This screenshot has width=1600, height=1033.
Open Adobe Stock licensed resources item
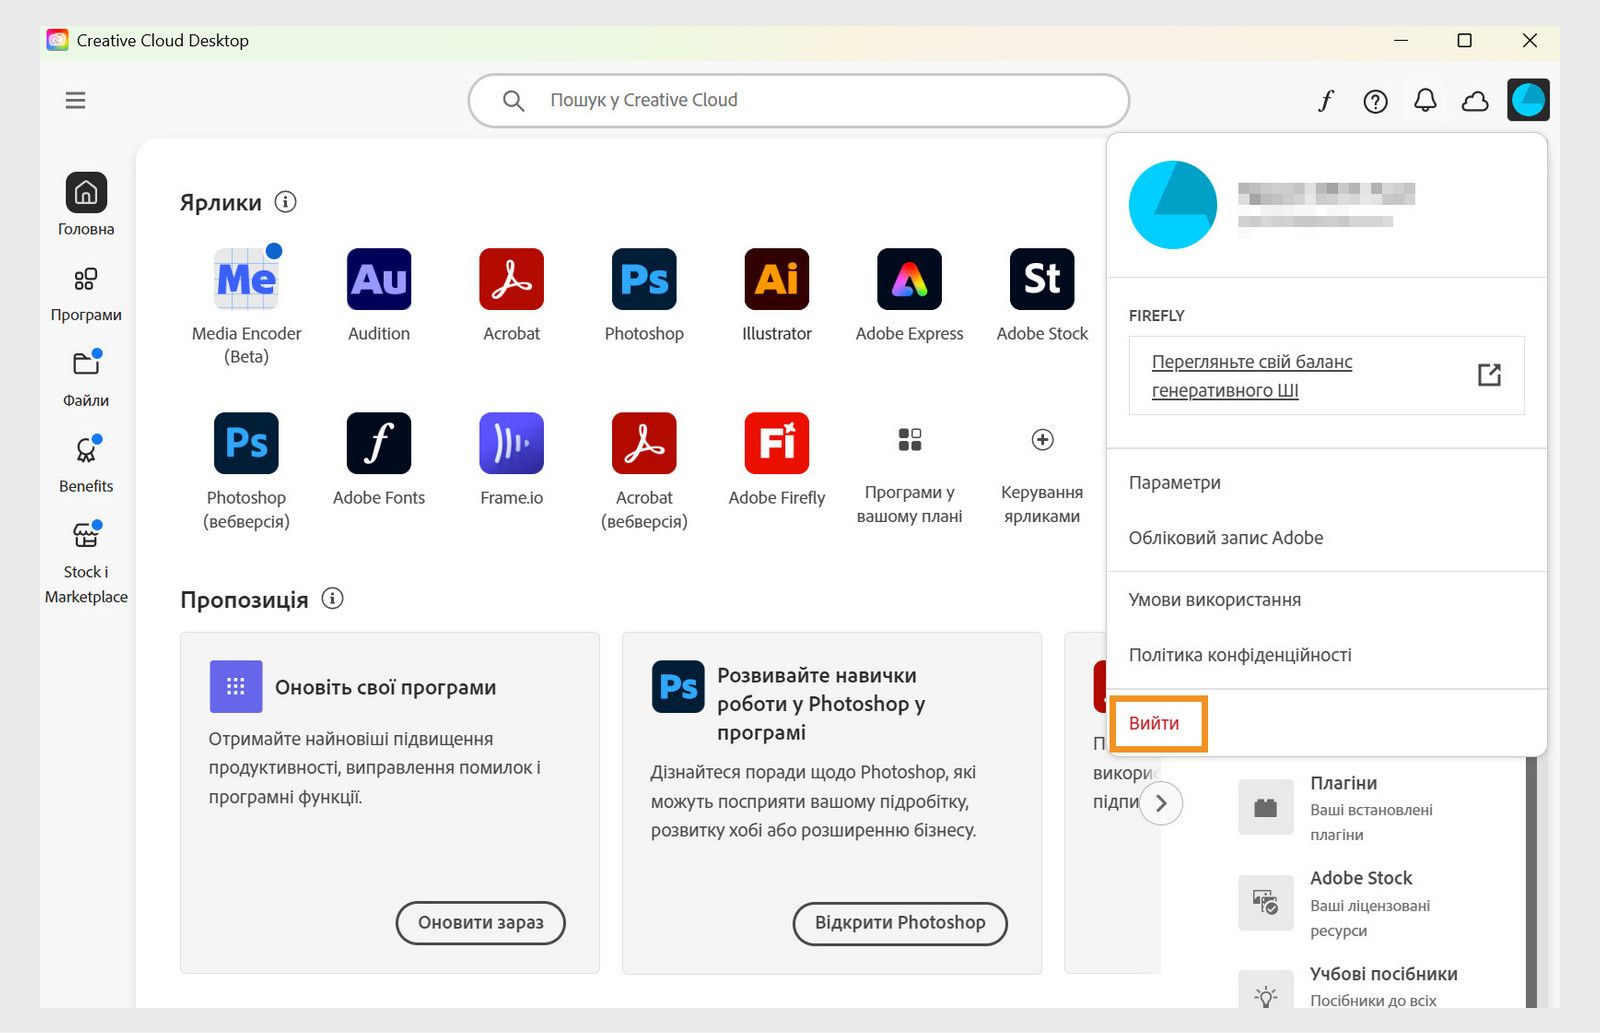point(1336,903)
